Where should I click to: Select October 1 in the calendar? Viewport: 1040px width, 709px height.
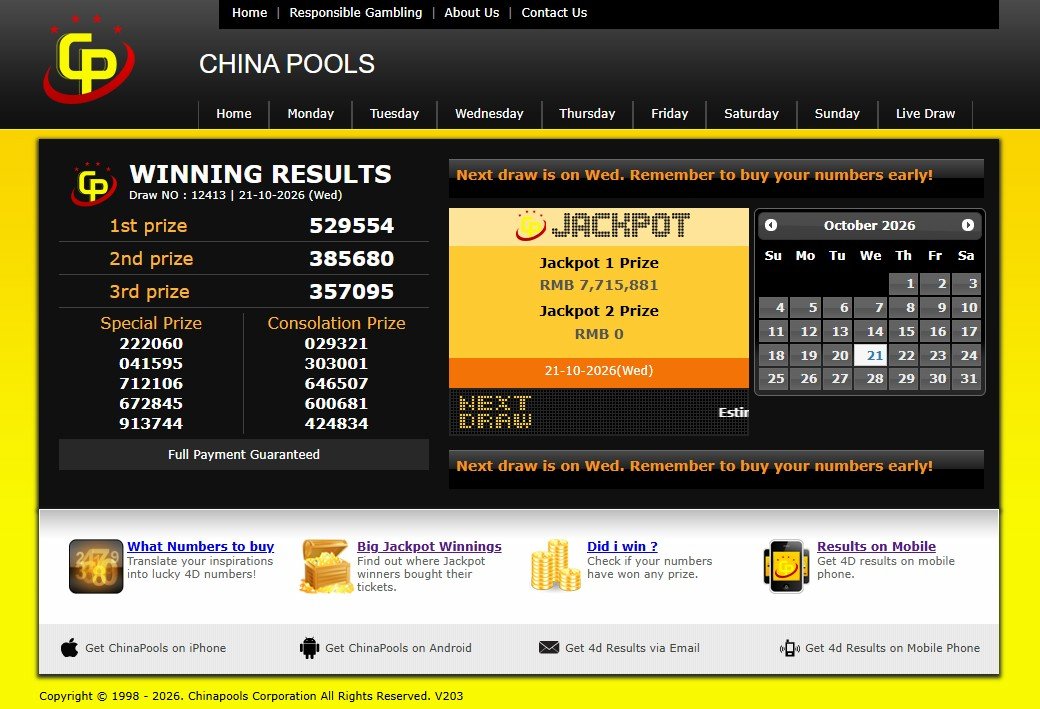tap(903, 284)
